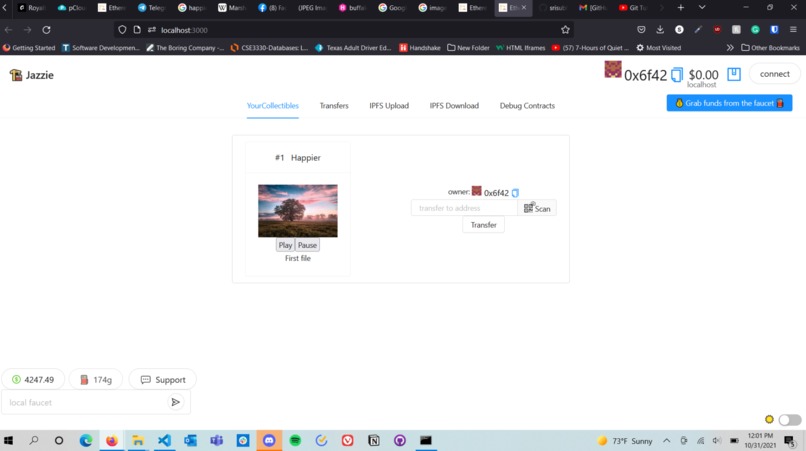Copy the 0x6f42 address in header

tap(677, 75)
